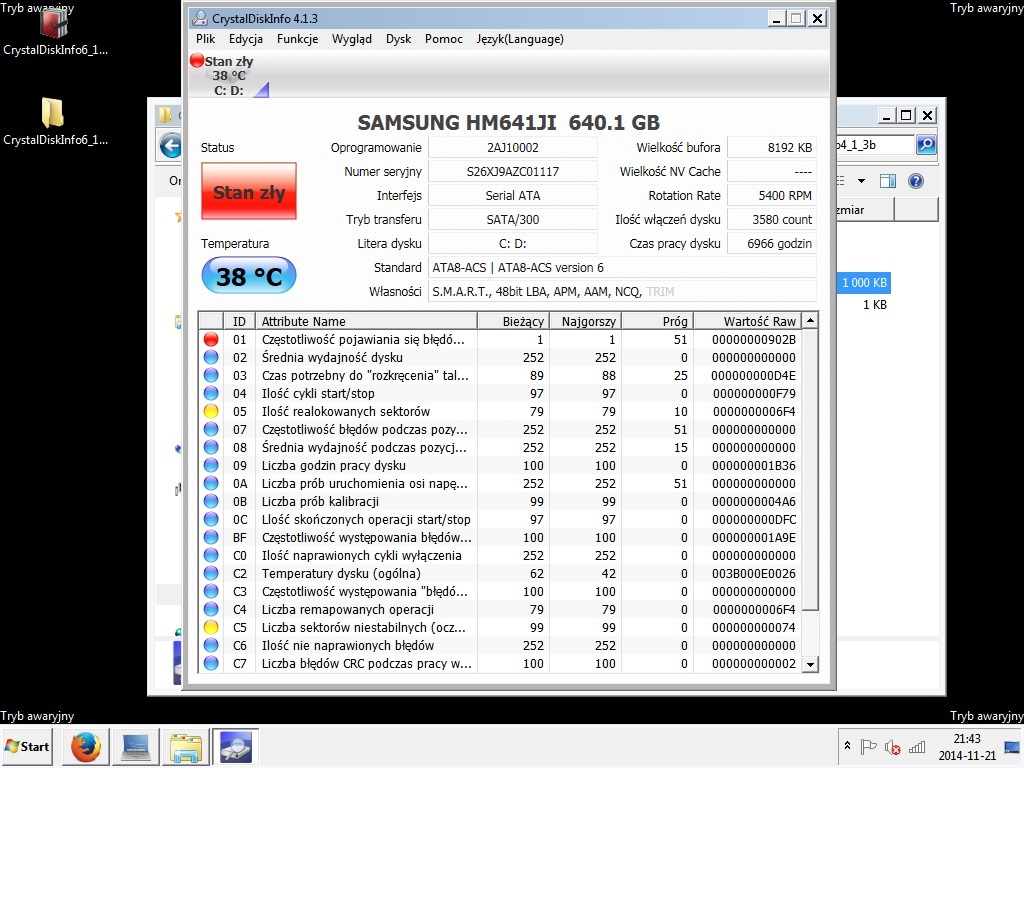The width and height of the screenshot is (1024, 900).
Task: Click the search magnifier in the Explorer window
Action: (926, 144)
